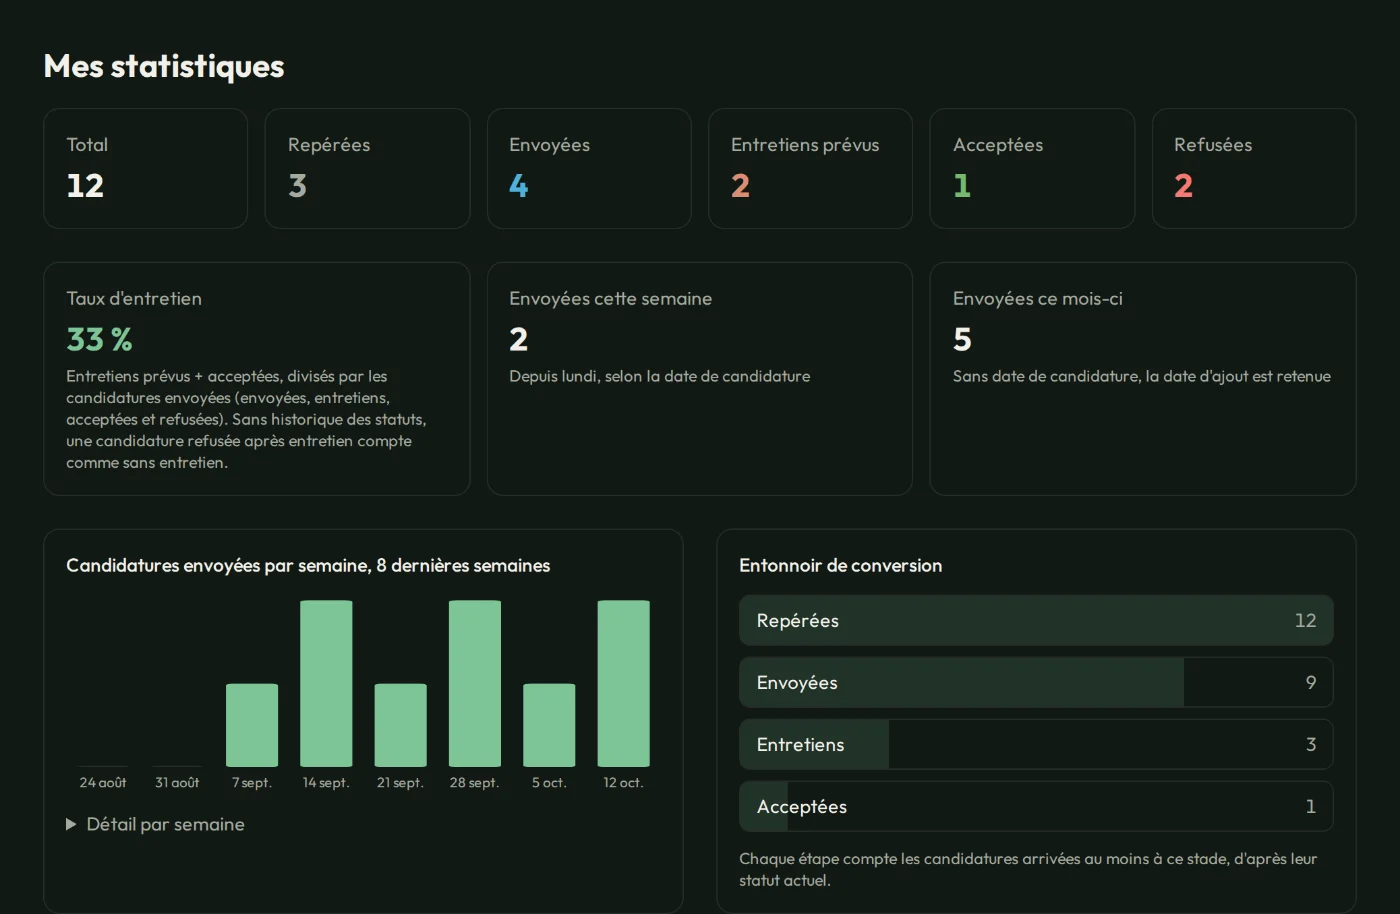Screen dimensions: 1400x914
Task: Click the Envoyées cette semaine card title
Action: point(611,299)
